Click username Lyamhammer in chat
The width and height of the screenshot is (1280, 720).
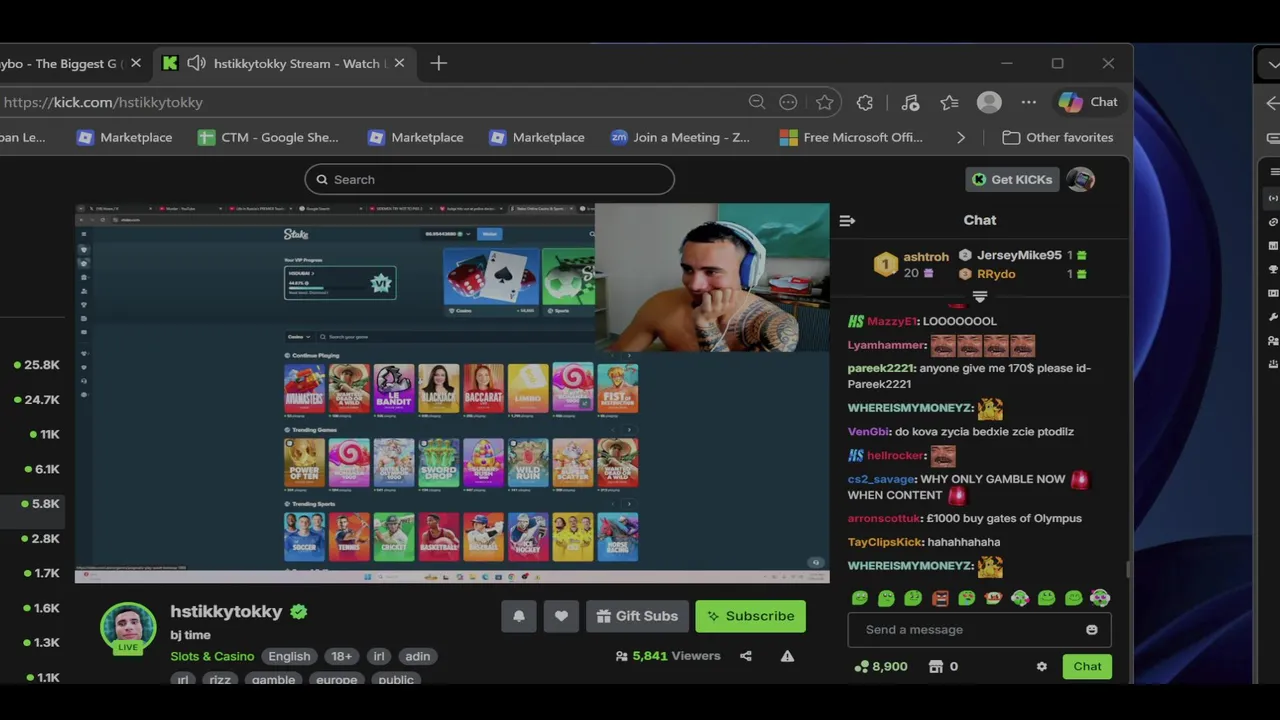coord(887,345)
